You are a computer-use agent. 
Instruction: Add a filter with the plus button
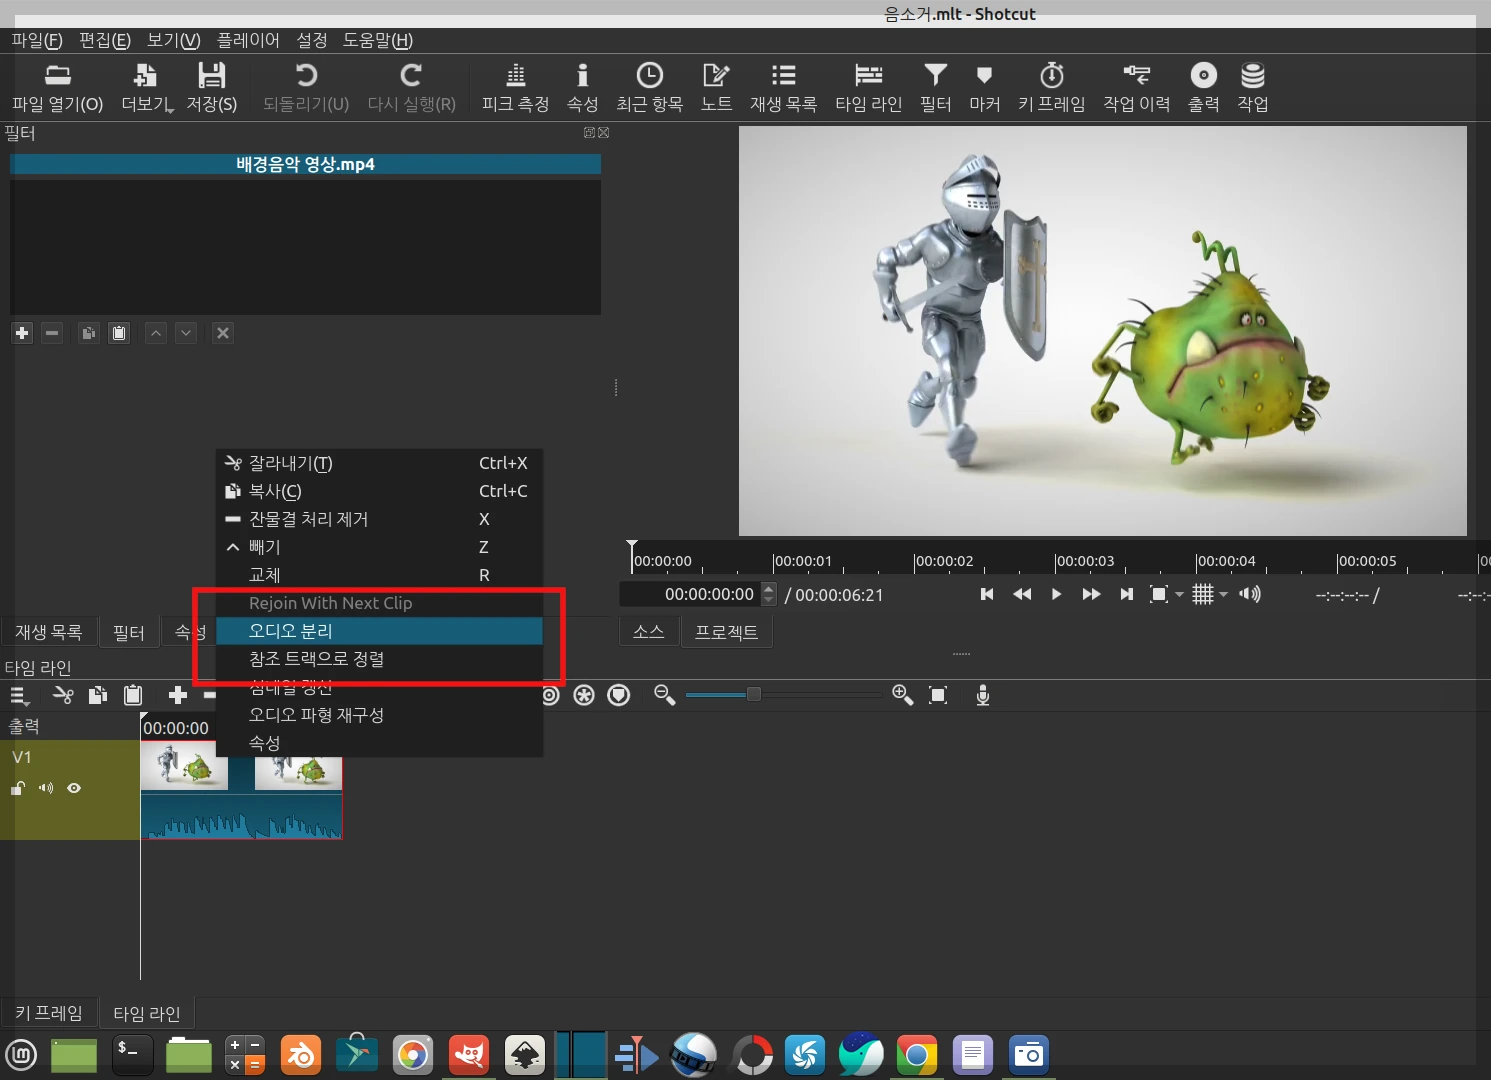(x=22, y=333)
